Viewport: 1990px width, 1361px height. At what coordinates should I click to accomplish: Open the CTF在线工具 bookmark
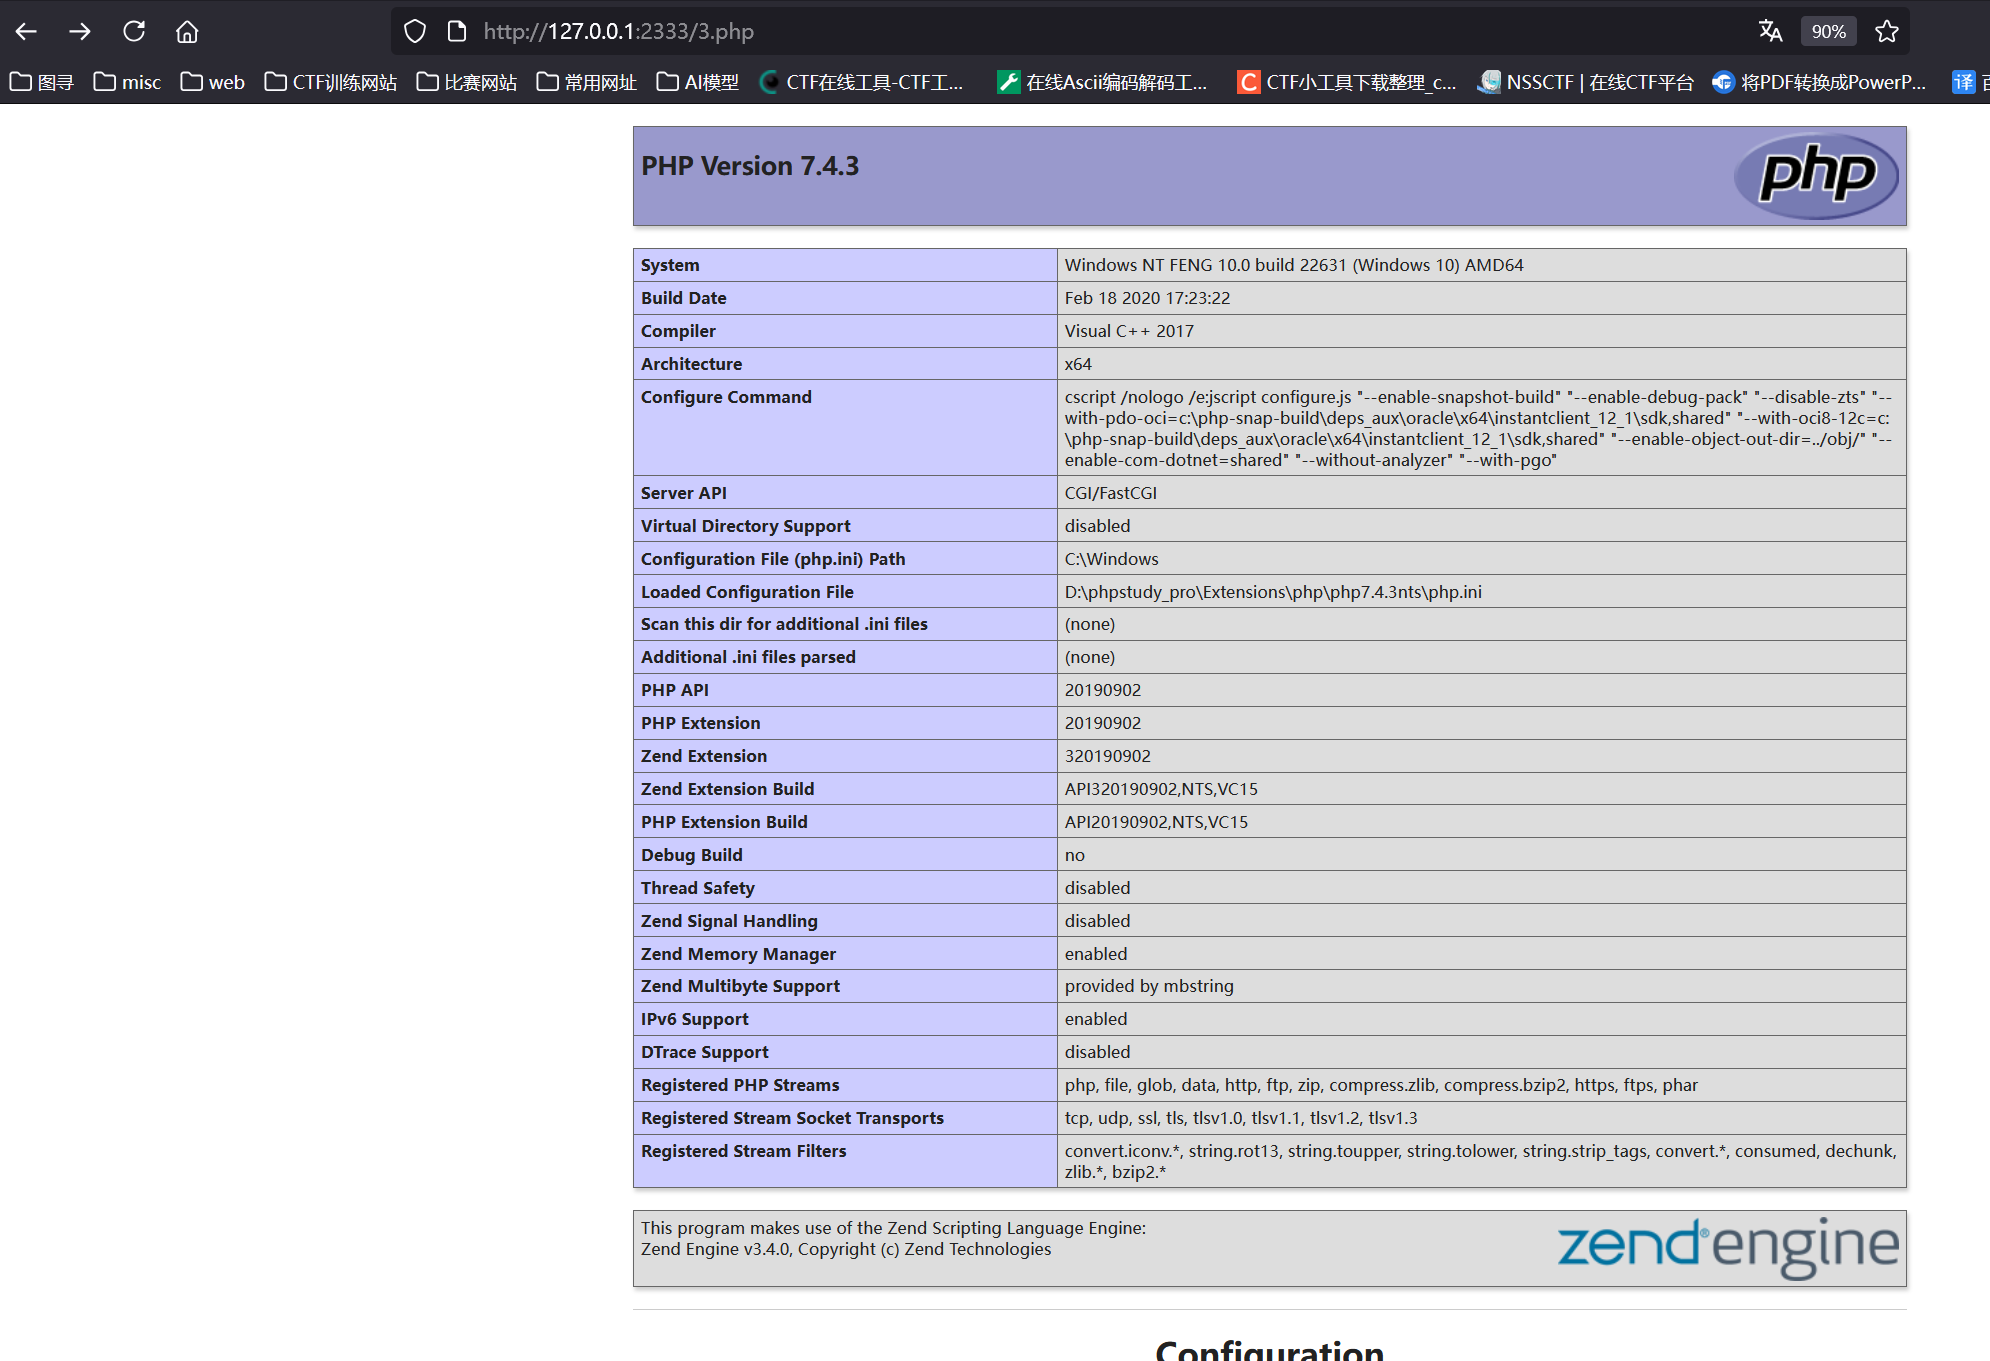(x=862, y=82)
